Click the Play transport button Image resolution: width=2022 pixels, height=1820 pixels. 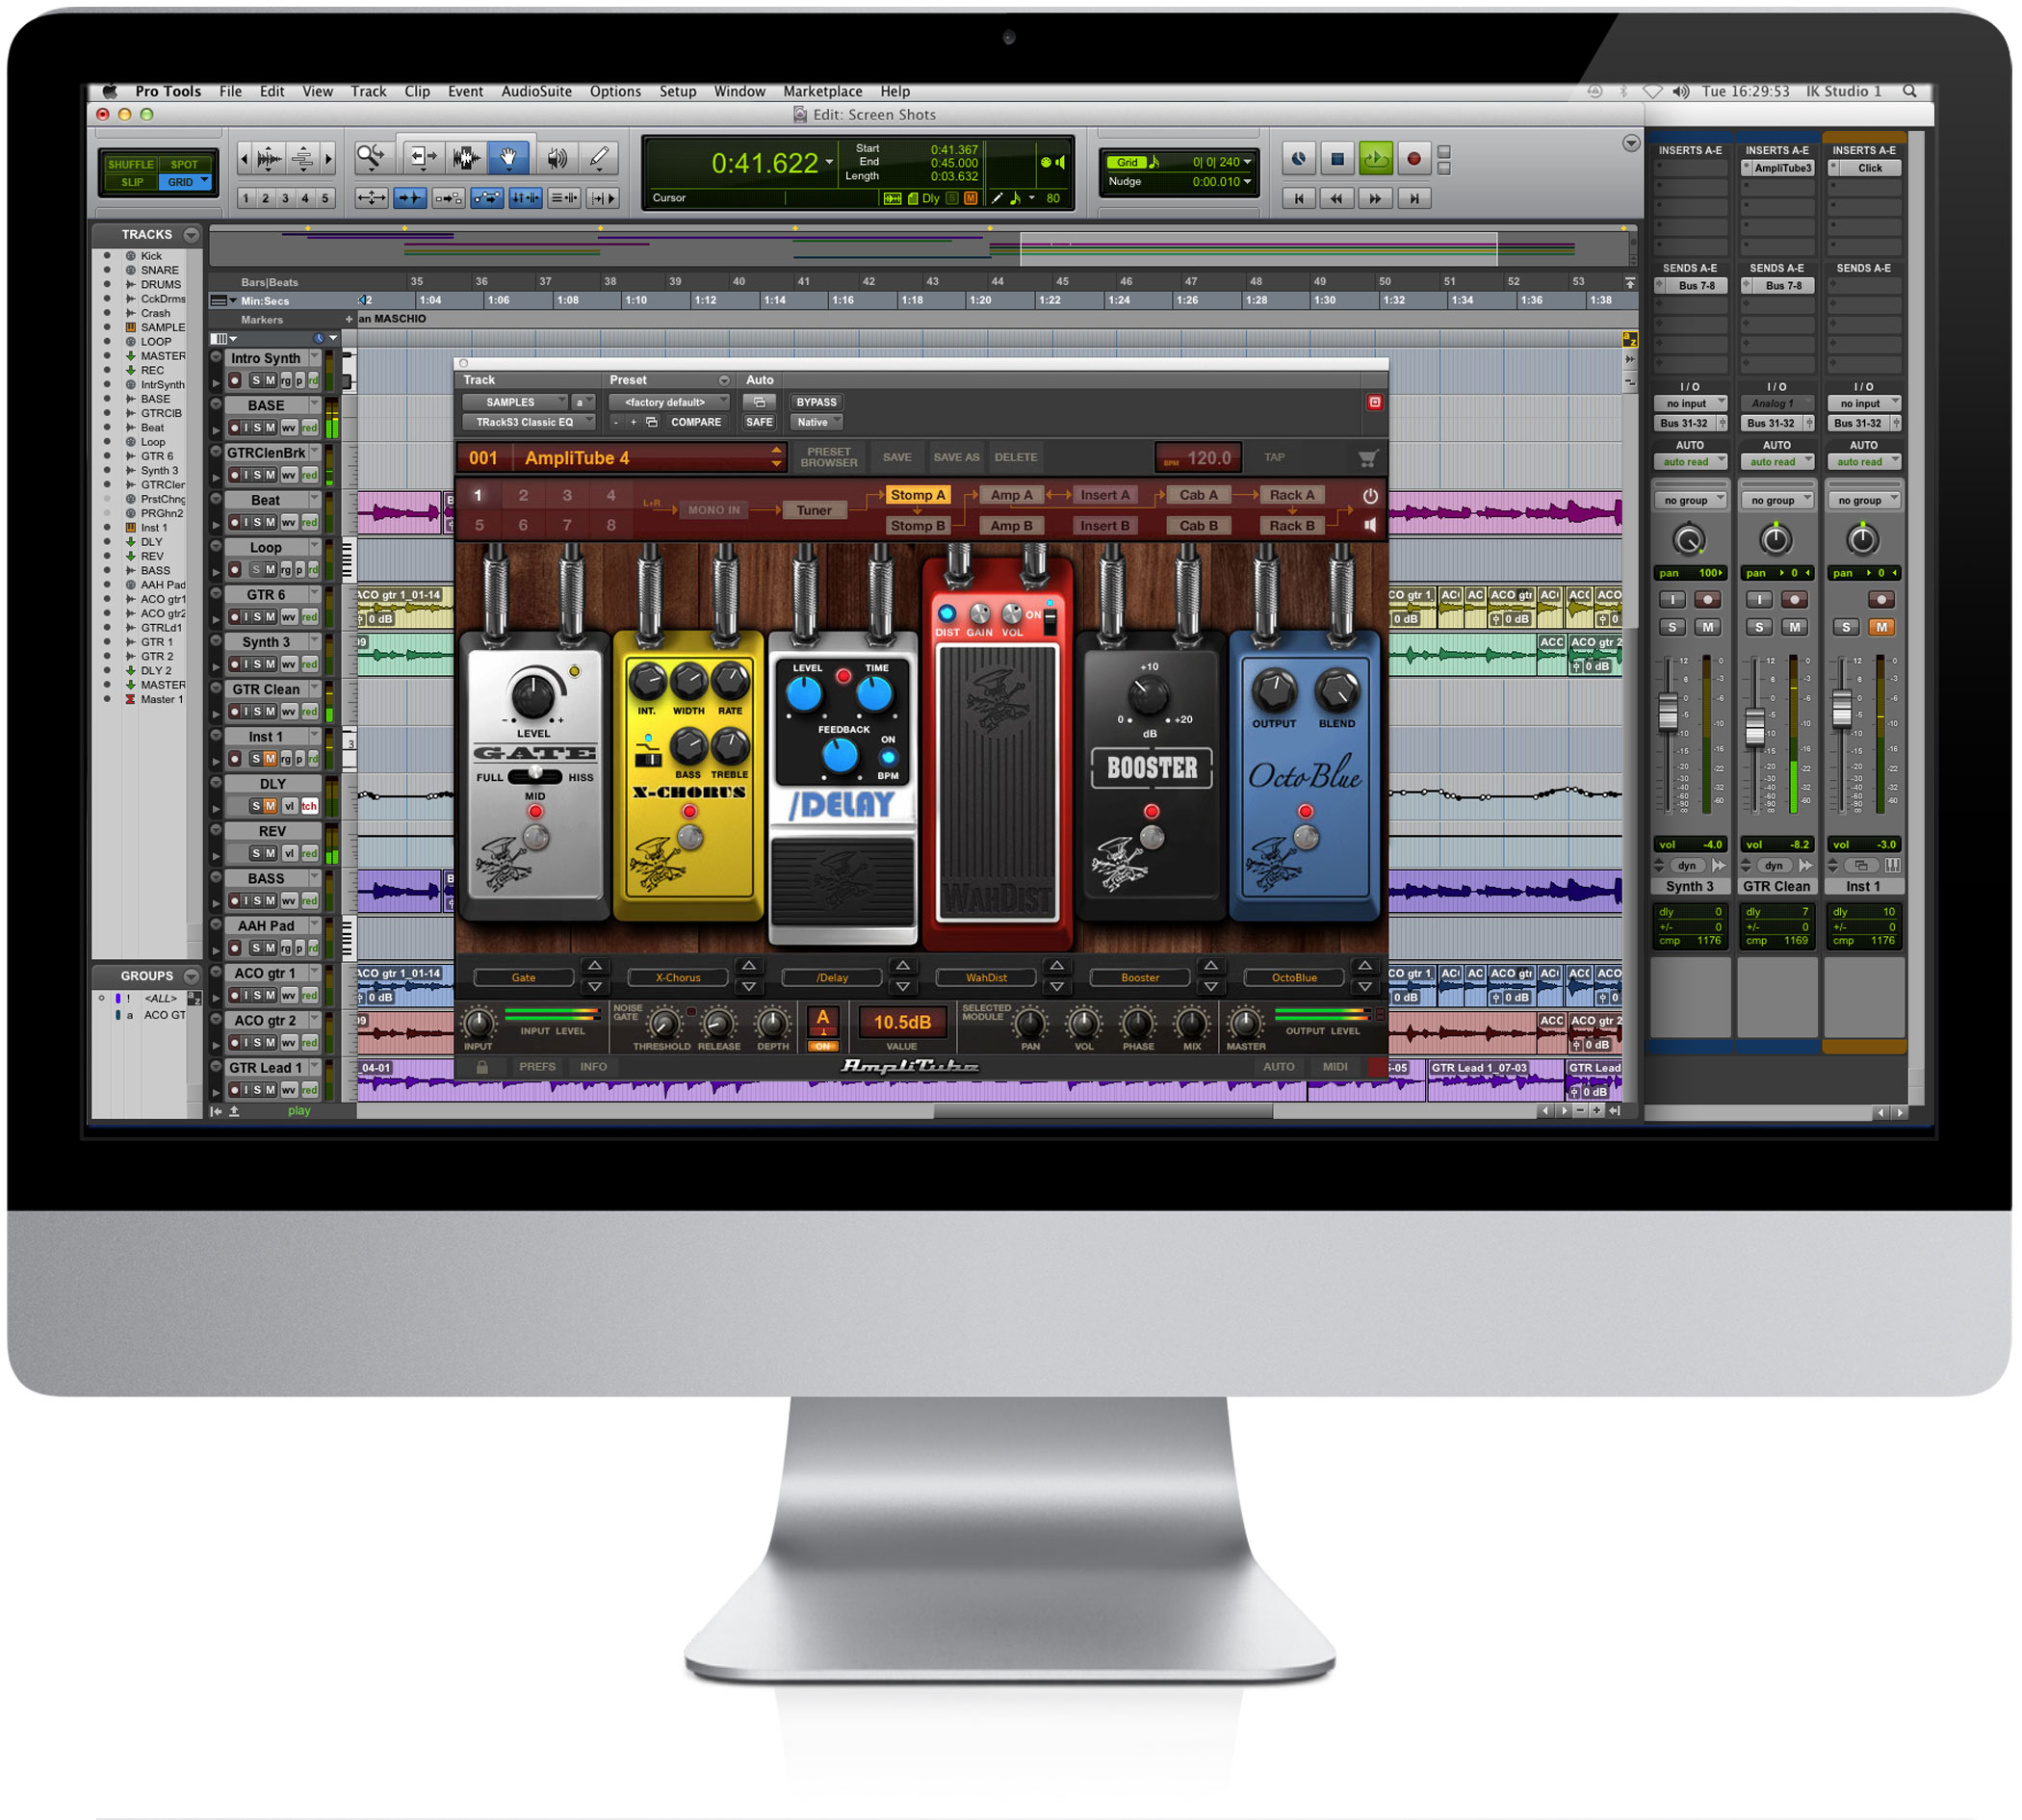point(1375,158)
